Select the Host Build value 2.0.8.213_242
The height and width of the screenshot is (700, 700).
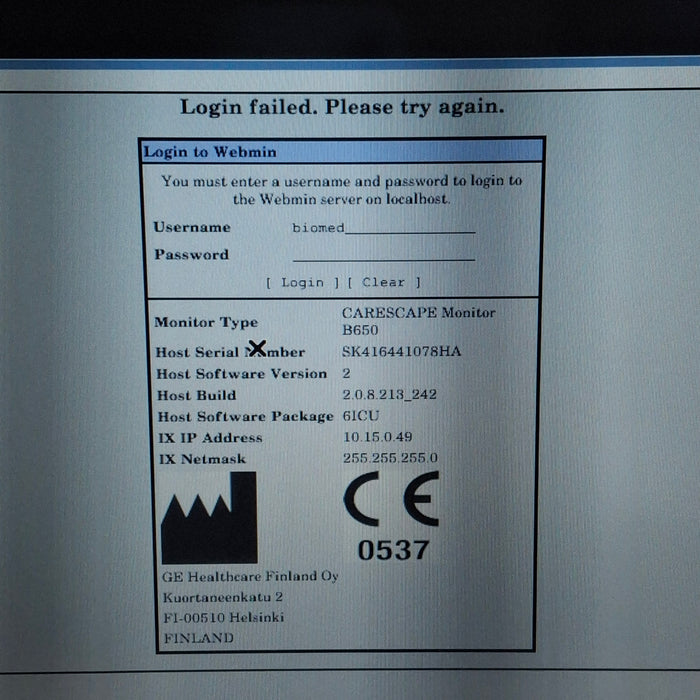tap(389, 395)
